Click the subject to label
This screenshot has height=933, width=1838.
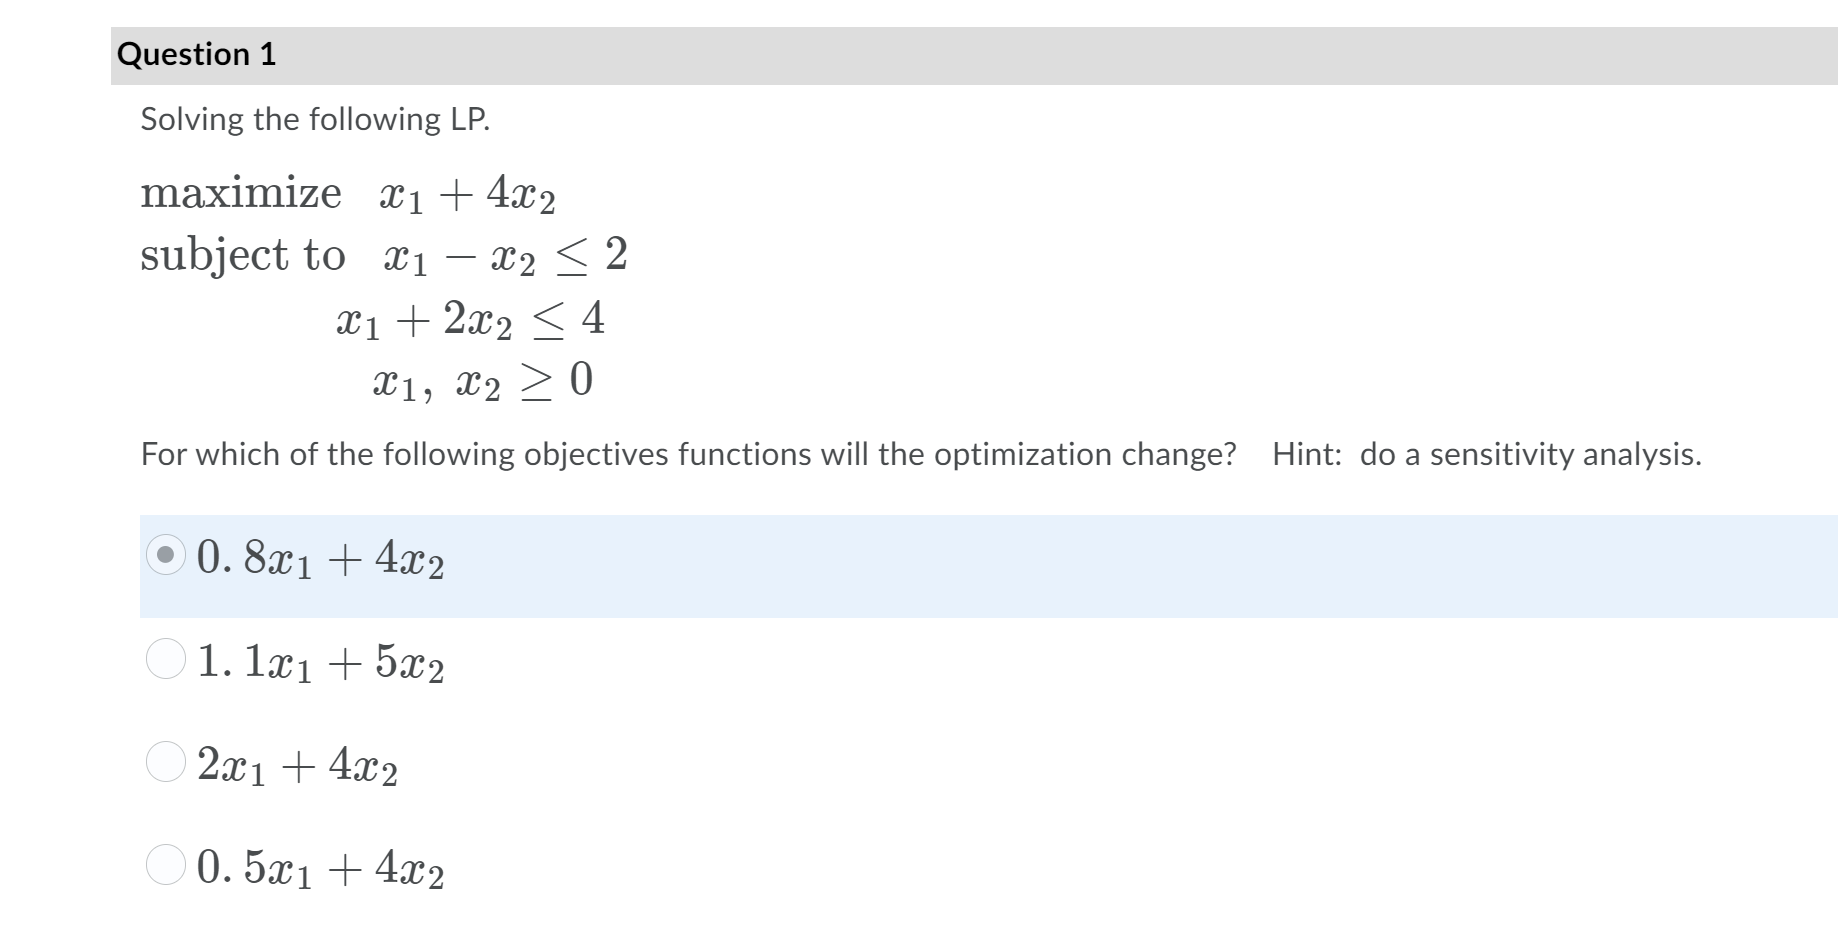click(x=244, y=255)
